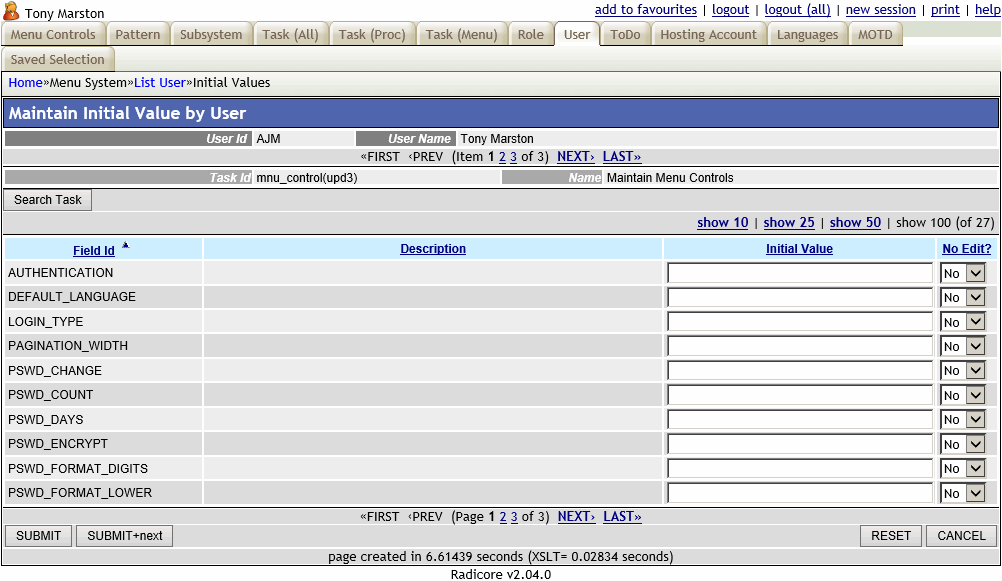Click the Initial Value field for PSWD_DAYS

coord(799,419)
